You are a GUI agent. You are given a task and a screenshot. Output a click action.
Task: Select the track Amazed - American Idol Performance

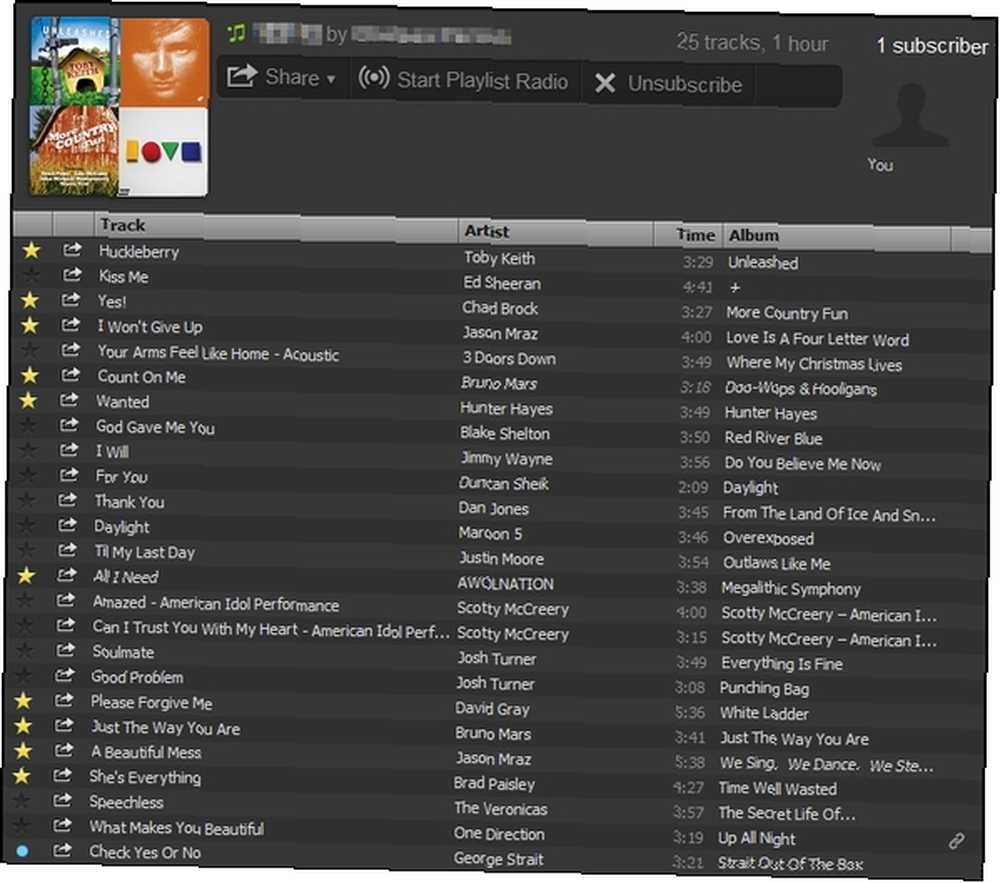coord(216,603)
